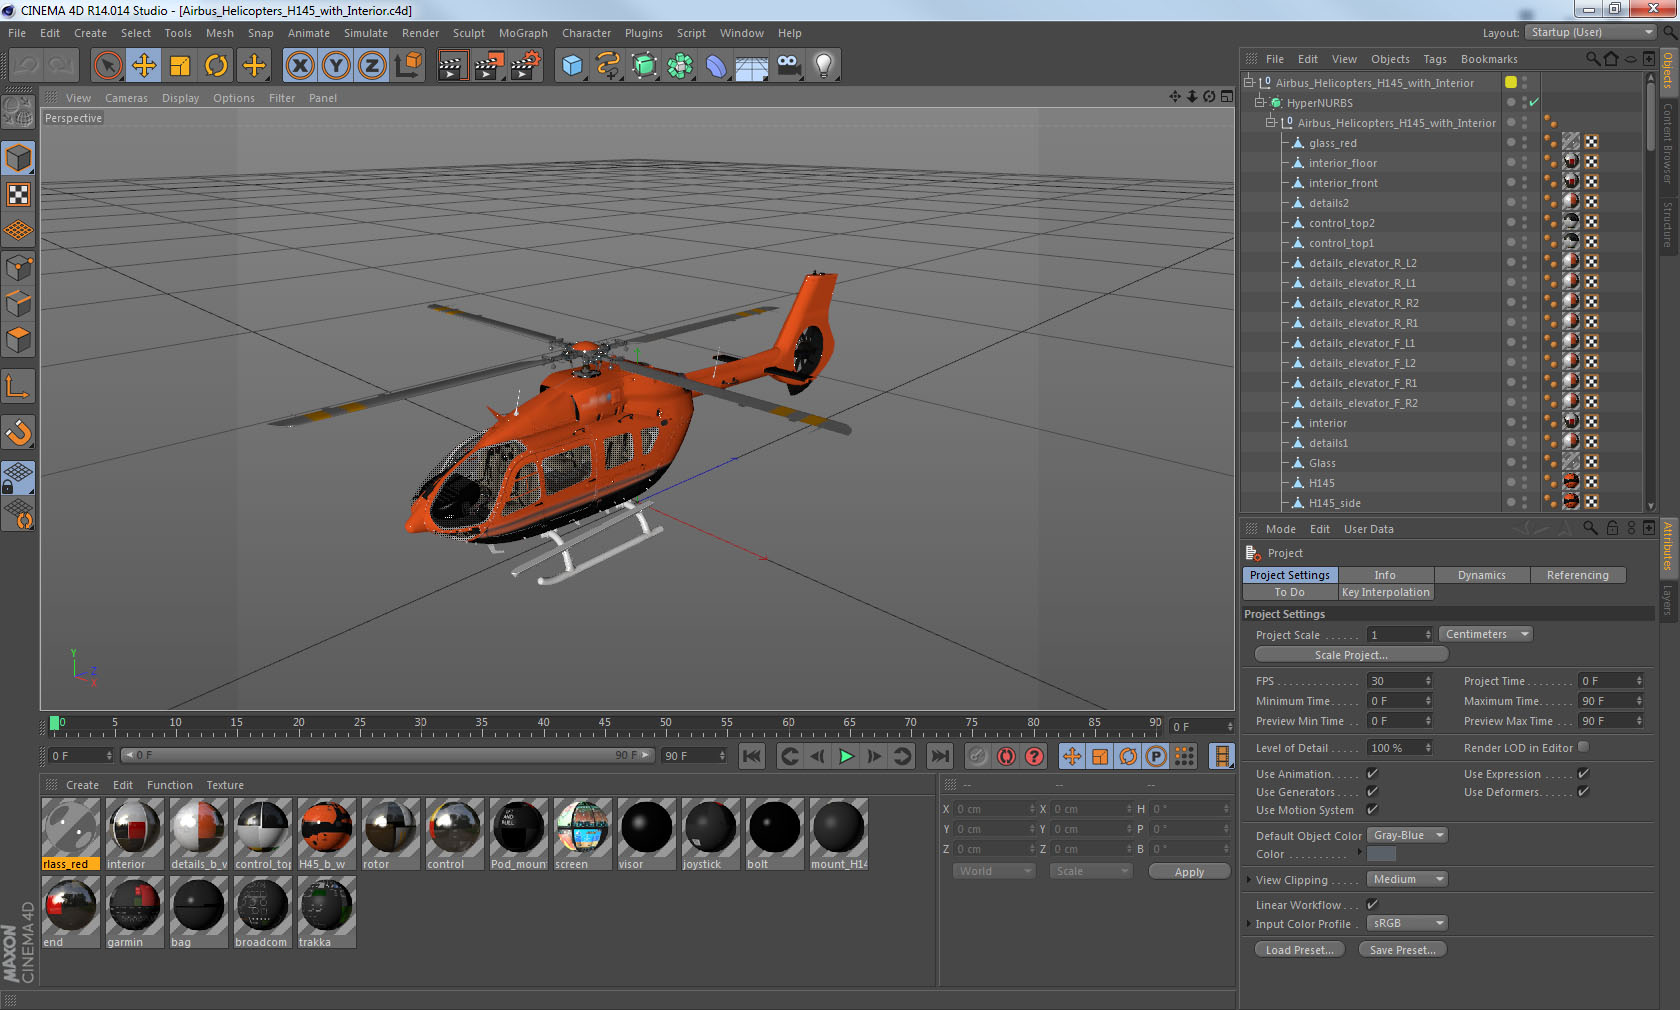Open material manager Function menu
Viewport: 1680px width, 1010px height.
point(170,785)
